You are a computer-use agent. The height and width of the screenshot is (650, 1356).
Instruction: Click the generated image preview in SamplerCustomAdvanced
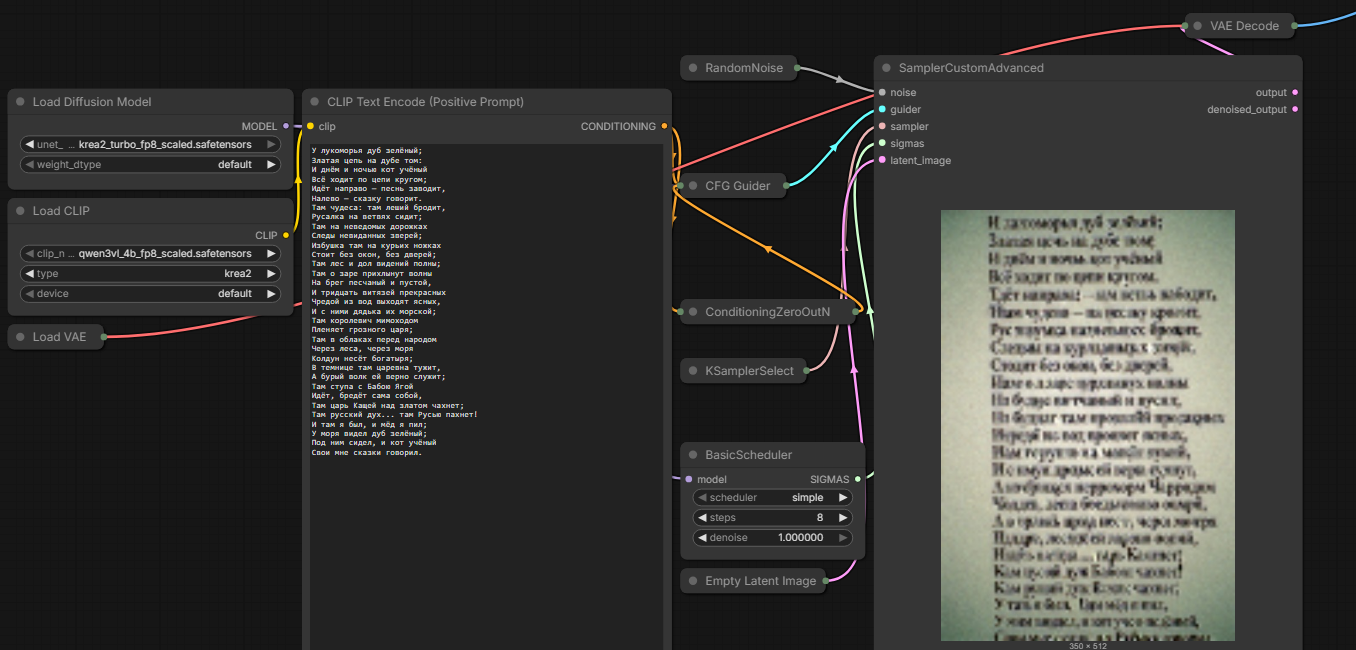[x=1087, y=425]
